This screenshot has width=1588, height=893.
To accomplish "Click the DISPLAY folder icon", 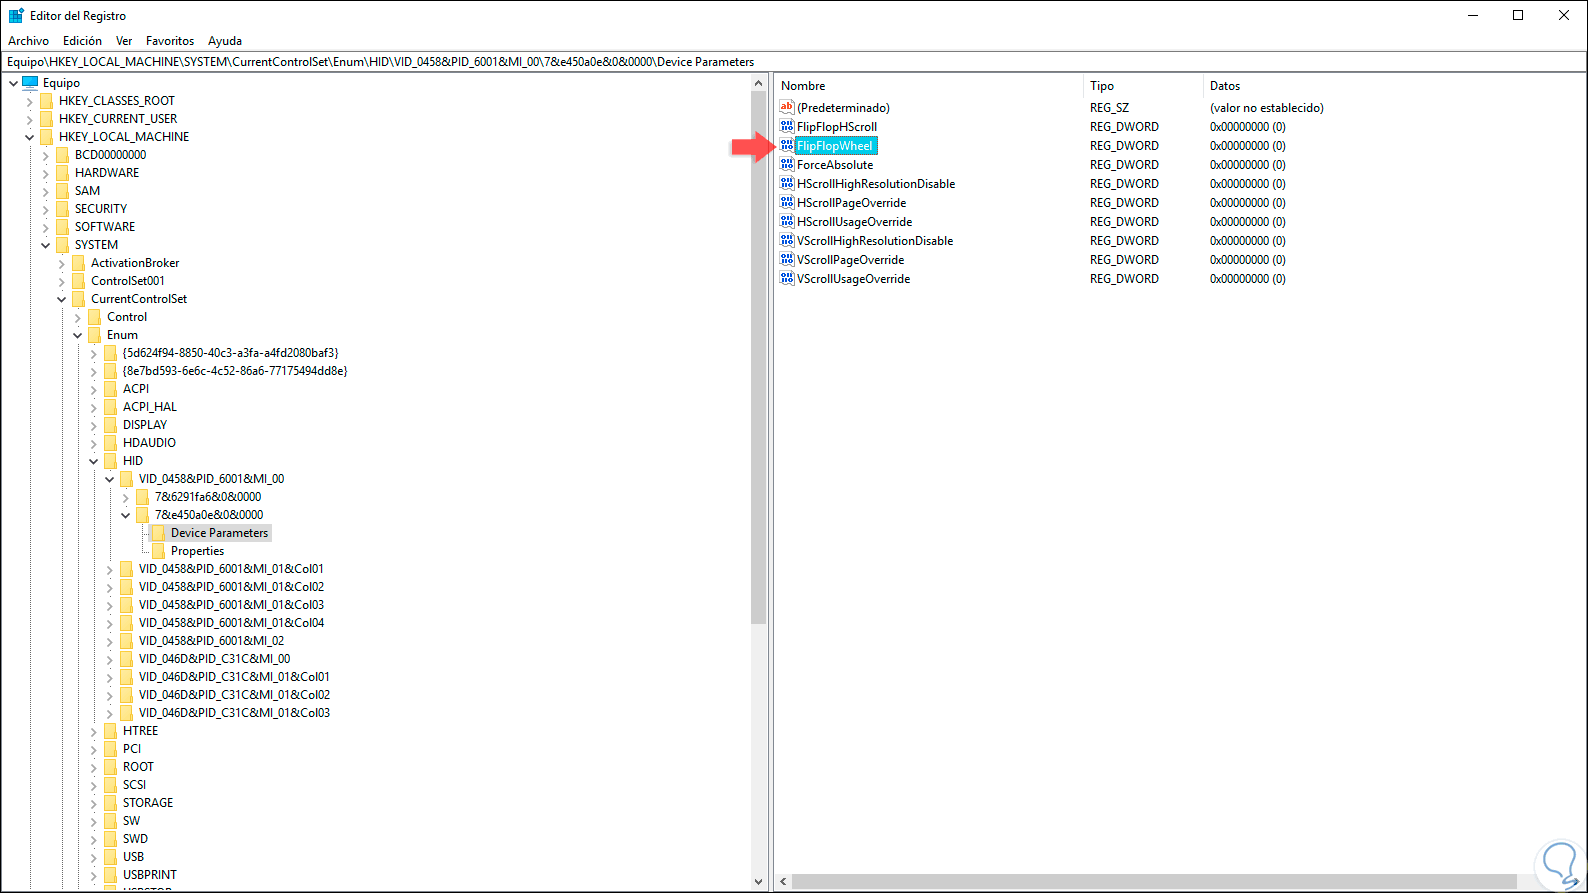I will tap(110, 425).
